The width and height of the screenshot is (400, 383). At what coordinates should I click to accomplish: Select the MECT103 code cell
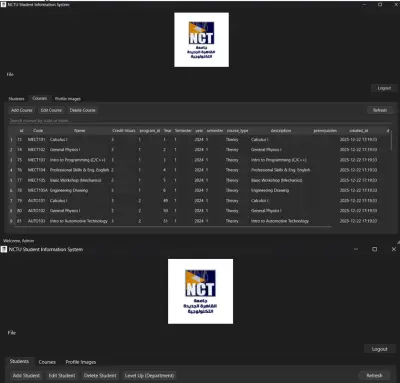pos(36,160)
